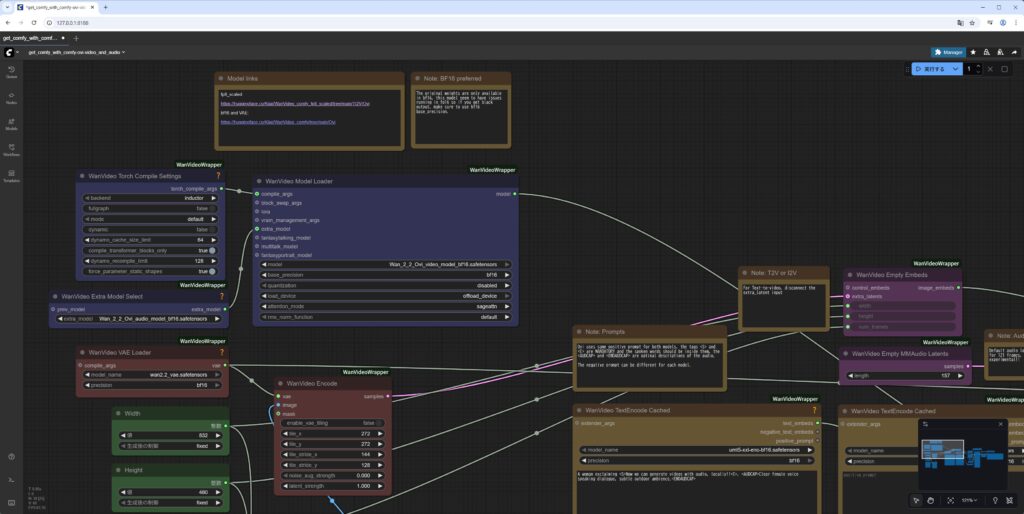Open the Models sidebar panel
This screenshot has height=514, width=1024.
pos(11,124)
